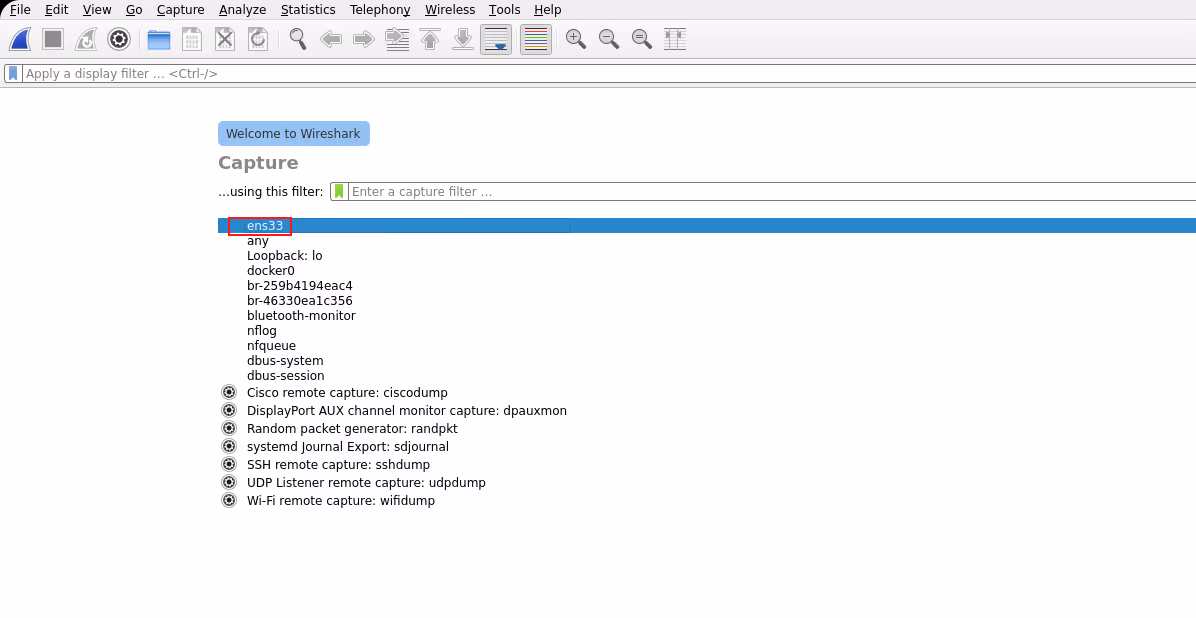Click the Reload this capture file icon
The width and height of the screenshot is (1196, 618).
[258, 39]
